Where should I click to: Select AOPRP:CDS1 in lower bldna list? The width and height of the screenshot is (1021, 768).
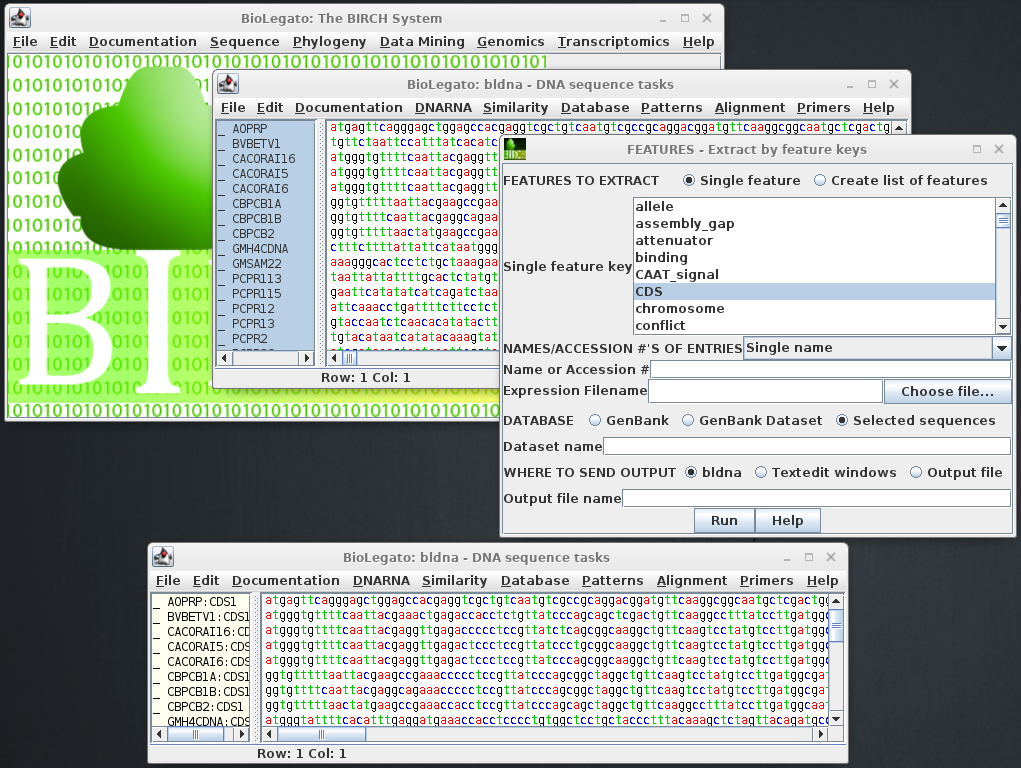tap(201, 601)
